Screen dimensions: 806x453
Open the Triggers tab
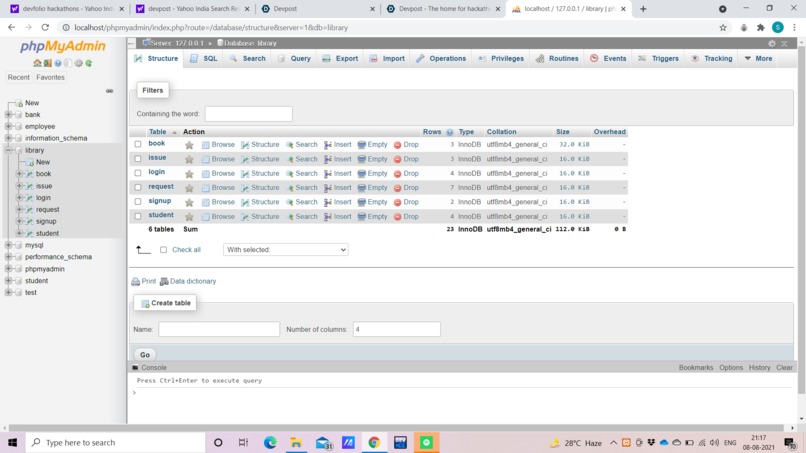coord(658,59)
